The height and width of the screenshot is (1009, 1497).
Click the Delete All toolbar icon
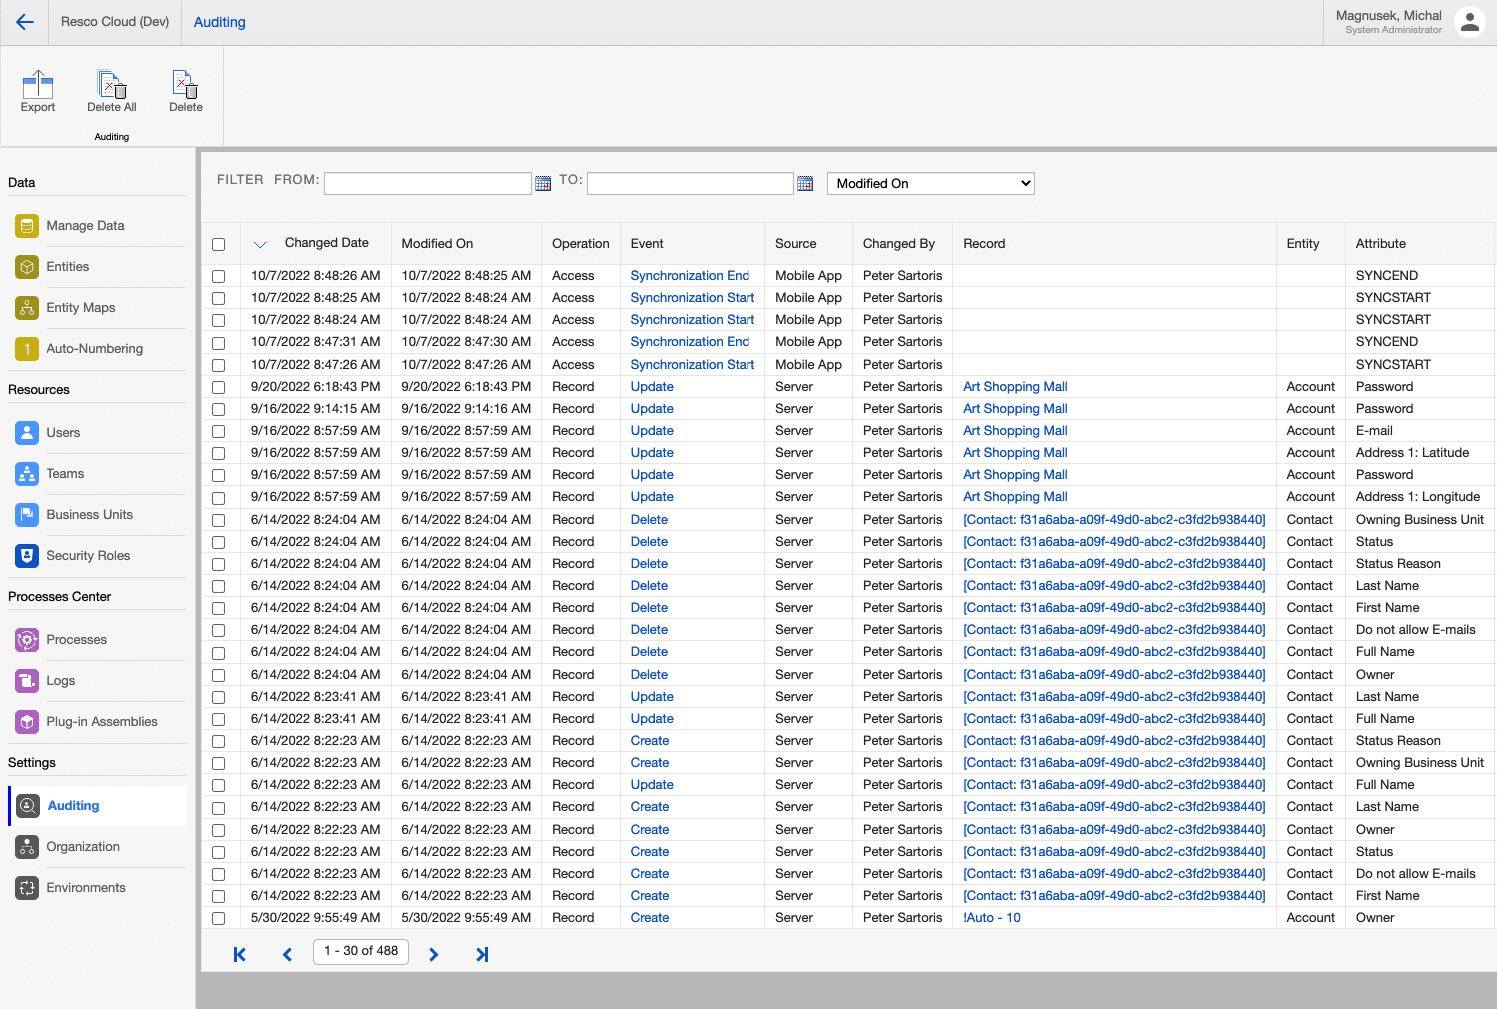(111, 86)
